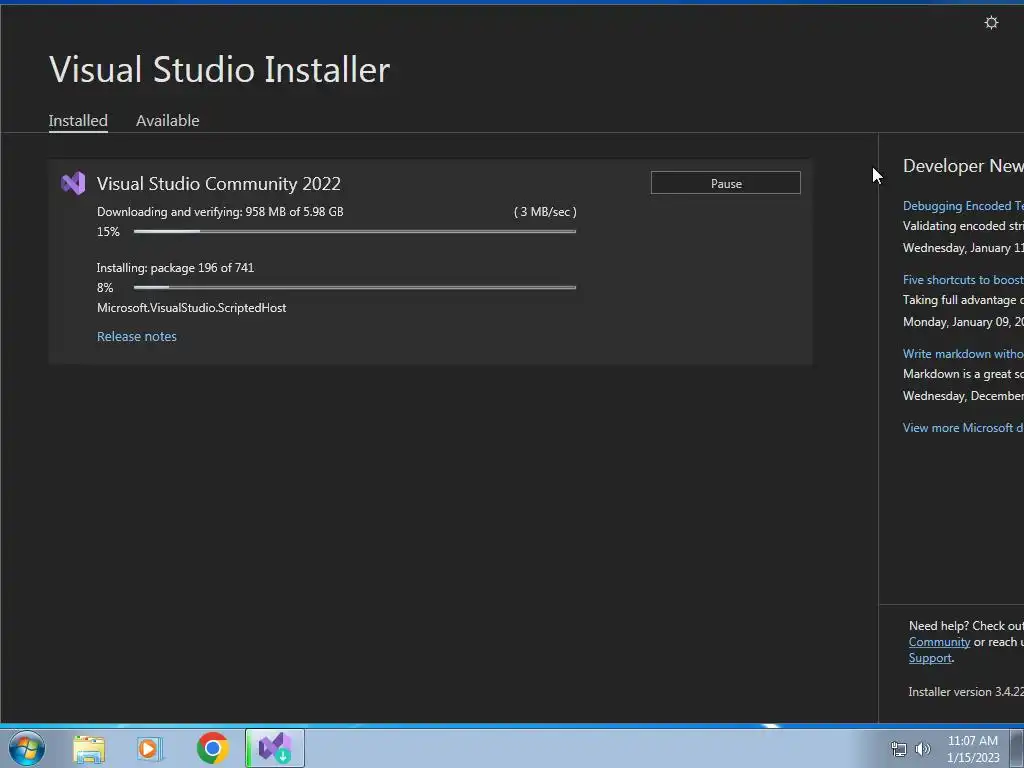1024x768 pixels.
Task: Open the volume speaker tray icon
Action: [923, 749]
